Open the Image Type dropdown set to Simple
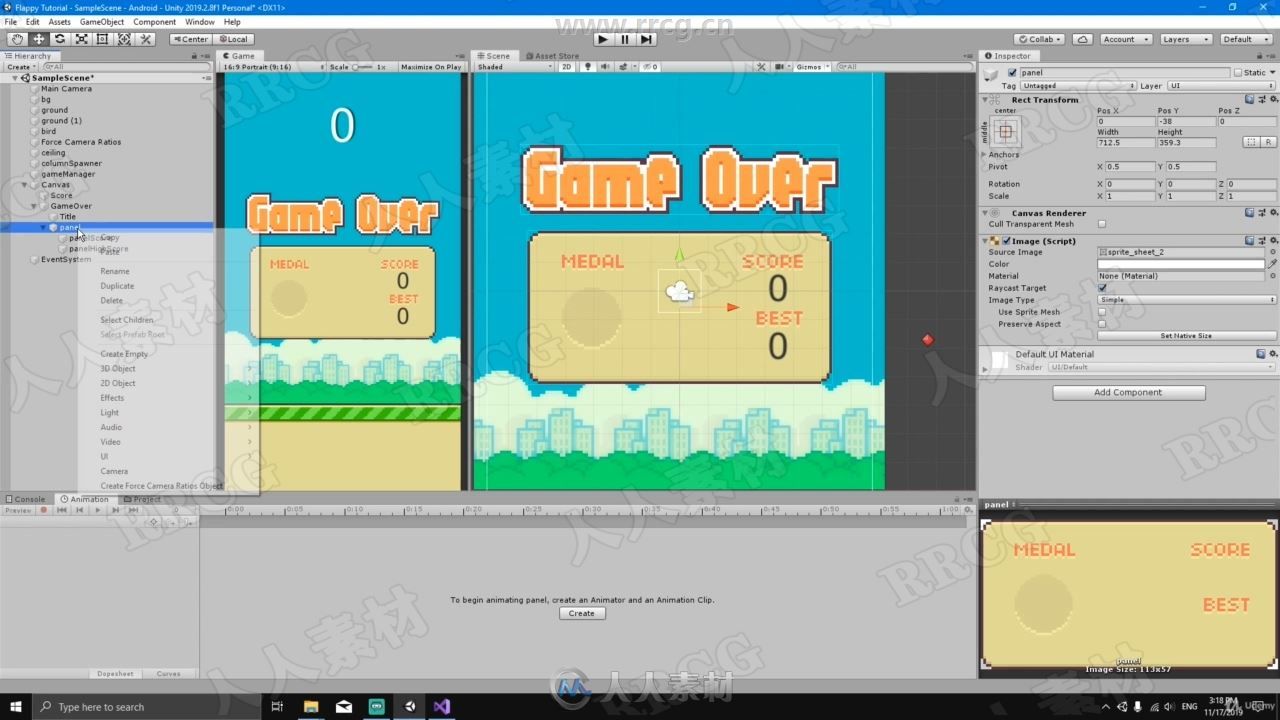1280x720 pixels. coord(1187,300)
